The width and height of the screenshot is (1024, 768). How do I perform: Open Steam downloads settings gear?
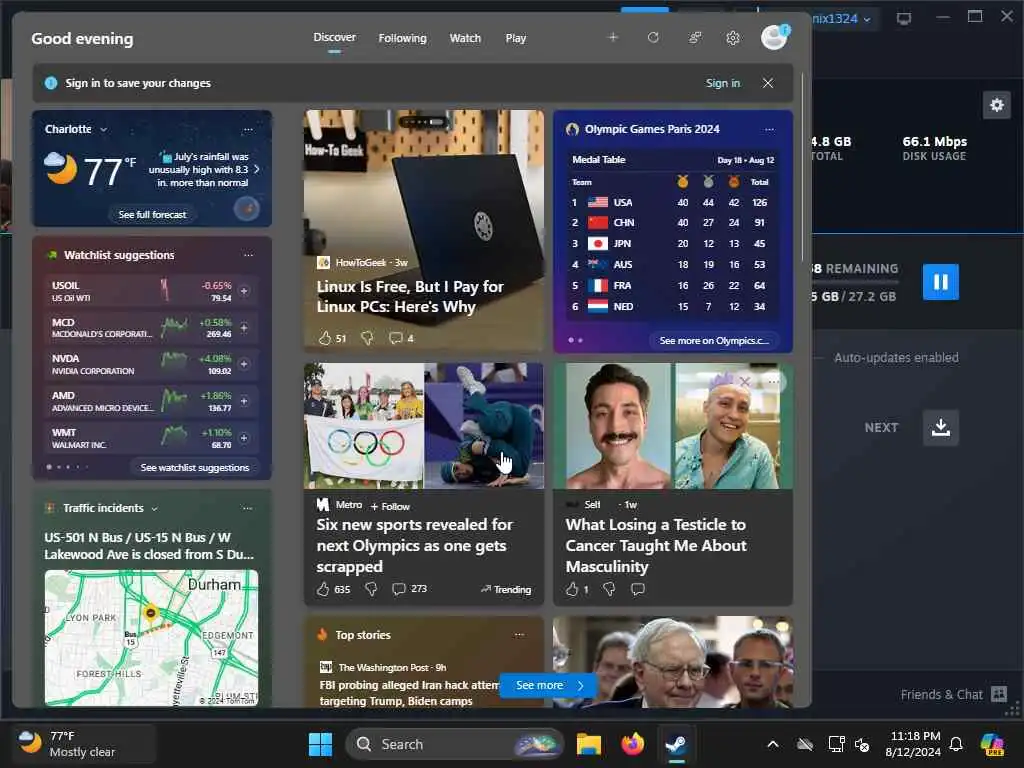[x=997, y=104]
